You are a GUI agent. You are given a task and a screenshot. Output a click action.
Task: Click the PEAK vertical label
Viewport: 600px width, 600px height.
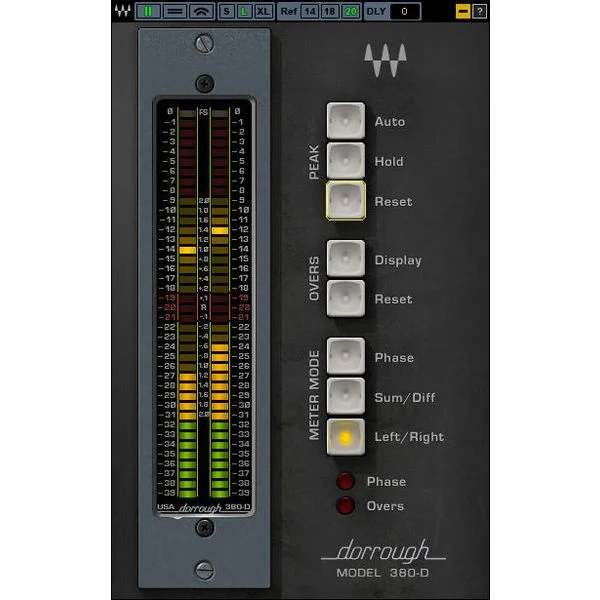pos(314,162)
